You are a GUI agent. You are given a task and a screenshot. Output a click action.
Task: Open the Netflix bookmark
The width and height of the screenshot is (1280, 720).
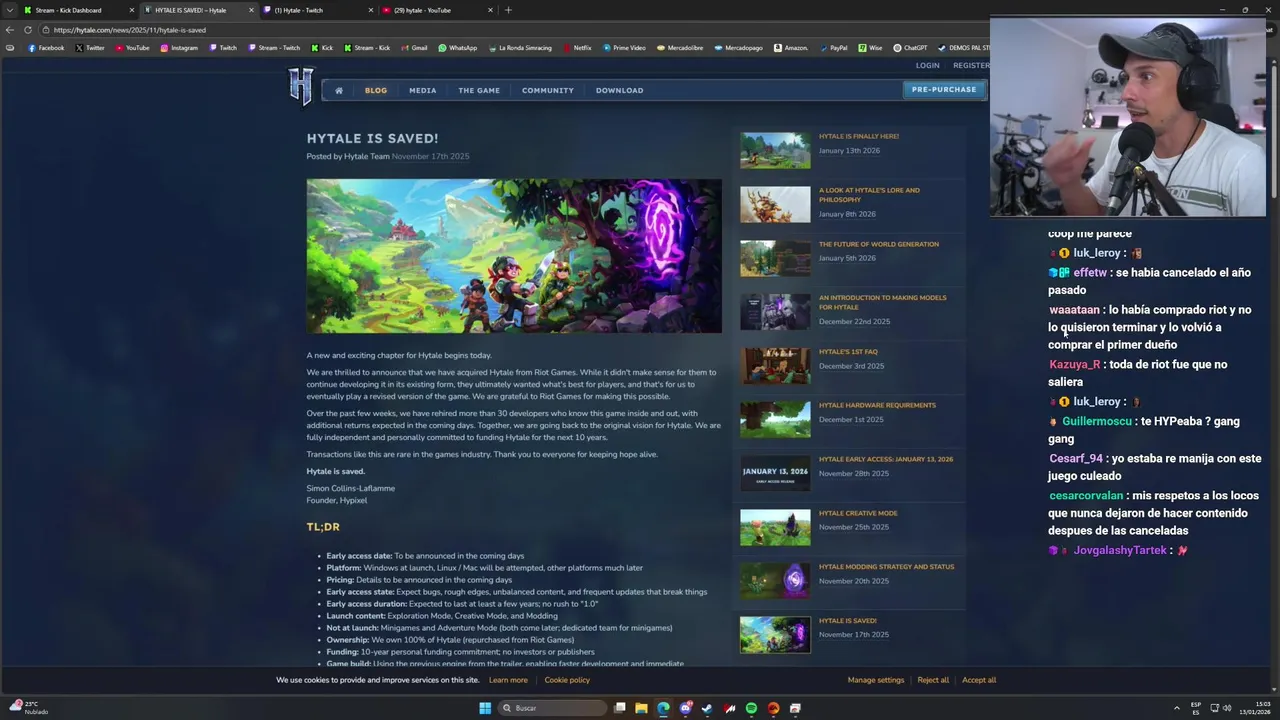point(577,48)
